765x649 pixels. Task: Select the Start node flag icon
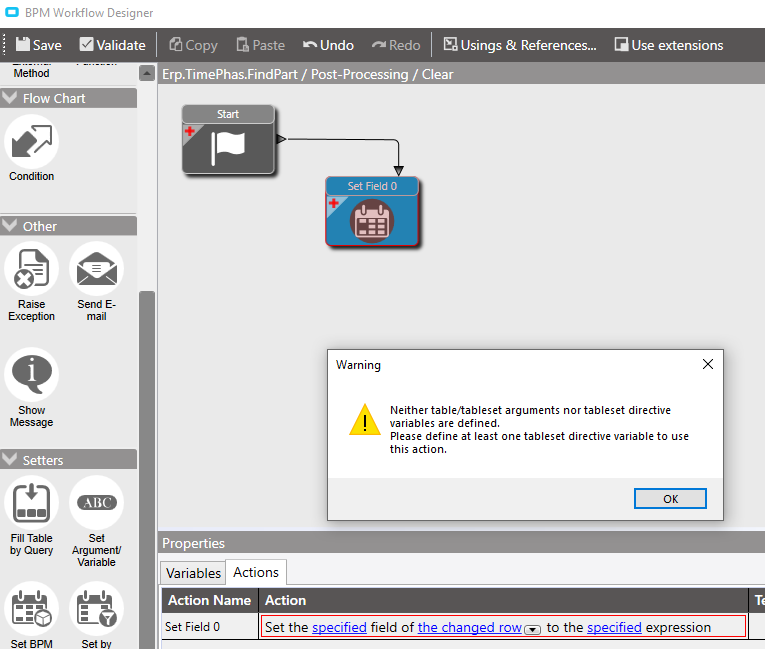228,147
